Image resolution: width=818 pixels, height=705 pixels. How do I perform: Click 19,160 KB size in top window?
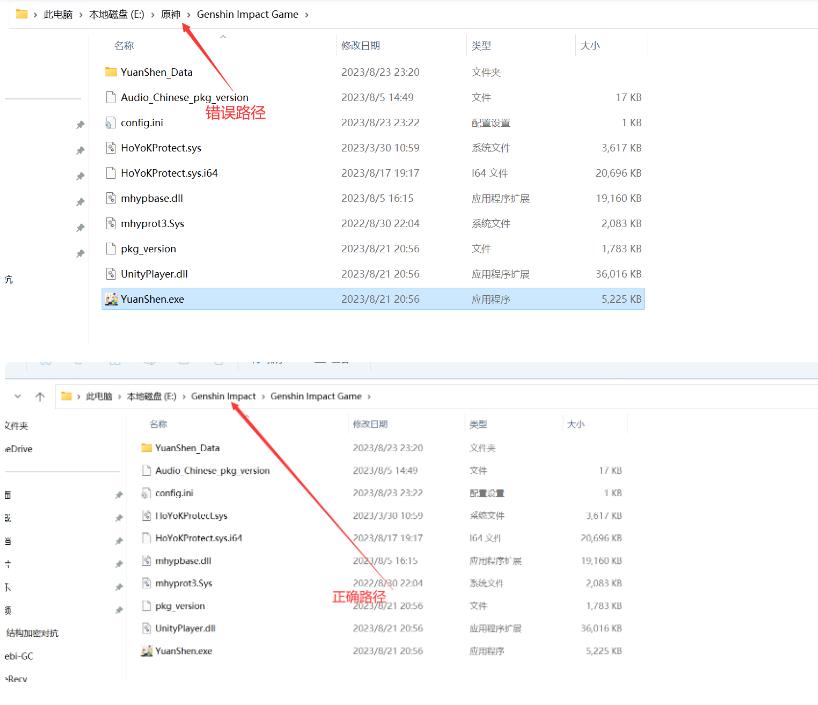[619, 198]
